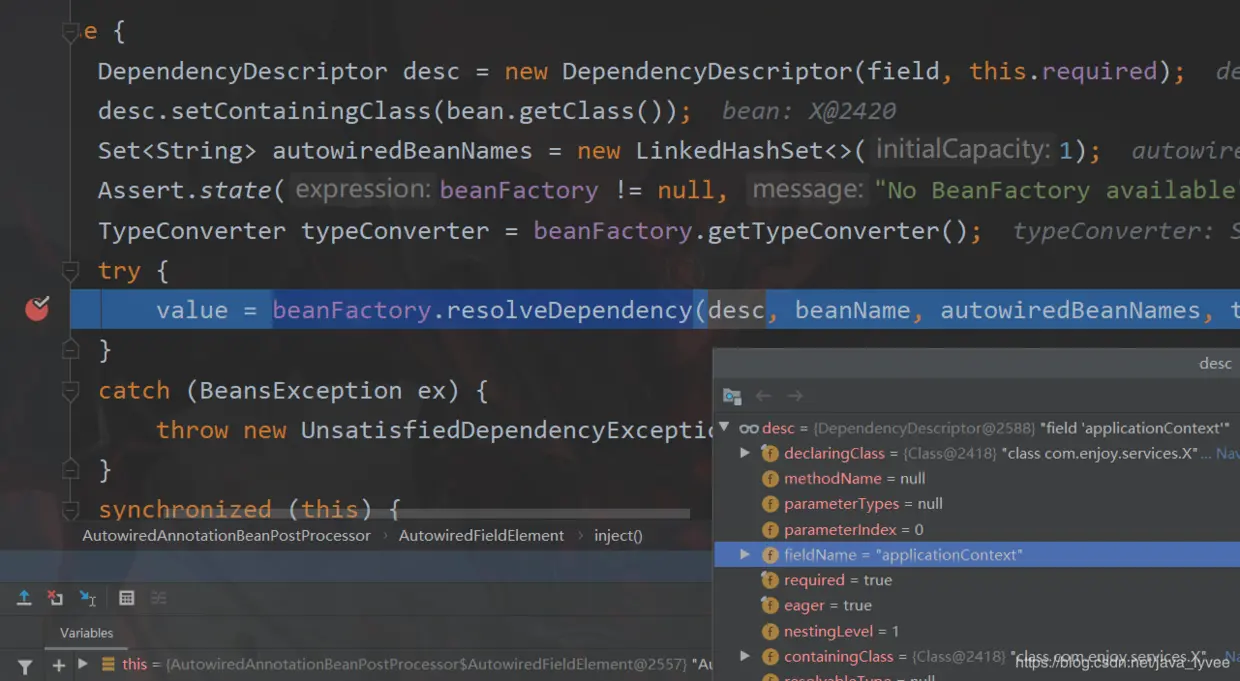Image resolution: width=1240 pixels, height=681 pixels.
Task: Click the field icon of declaringClass
Action: [770, 453]
